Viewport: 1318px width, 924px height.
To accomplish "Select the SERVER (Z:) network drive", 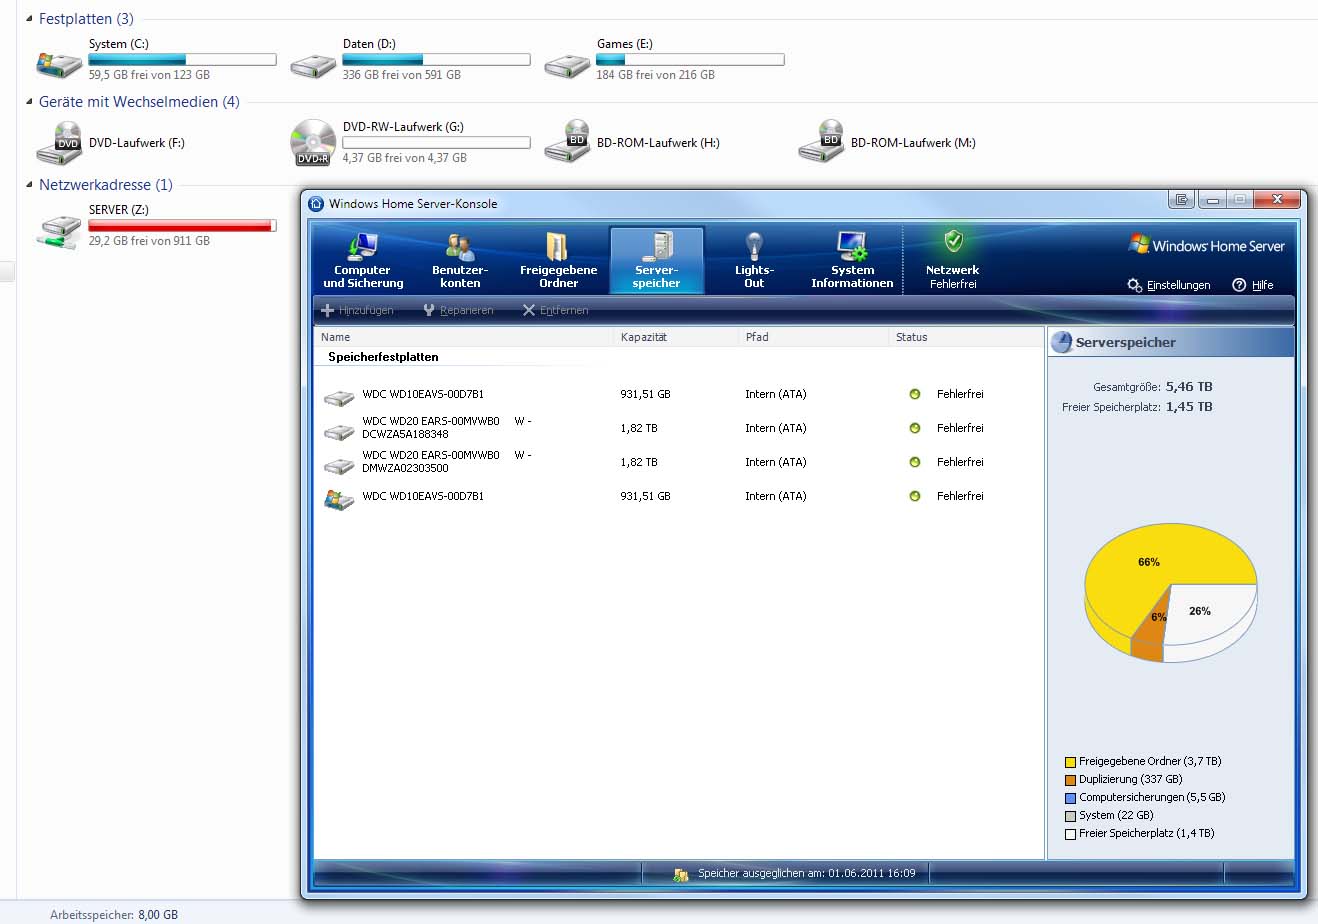I will (60, 228).
